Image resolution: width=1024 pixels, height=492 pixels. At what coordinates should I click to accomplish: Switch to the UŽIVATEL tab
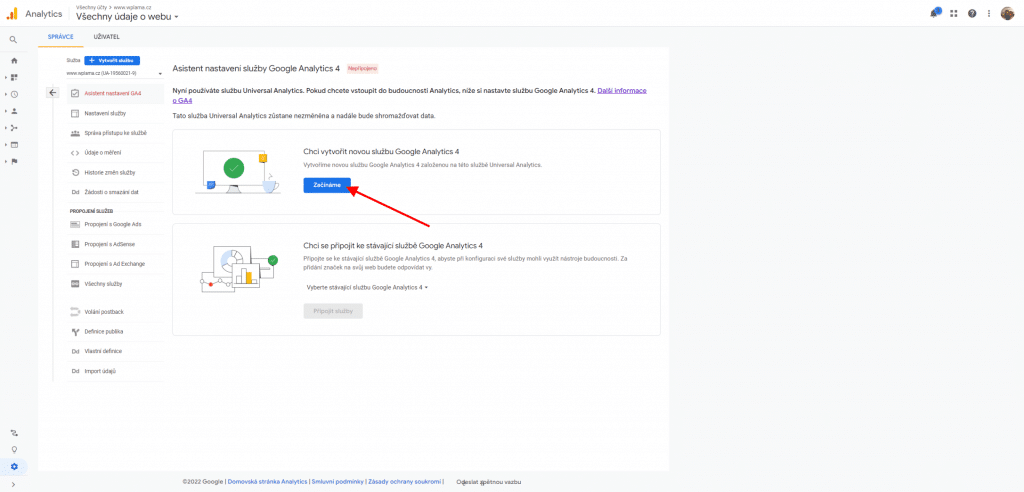pyautogui.click(x=106, y=37)
